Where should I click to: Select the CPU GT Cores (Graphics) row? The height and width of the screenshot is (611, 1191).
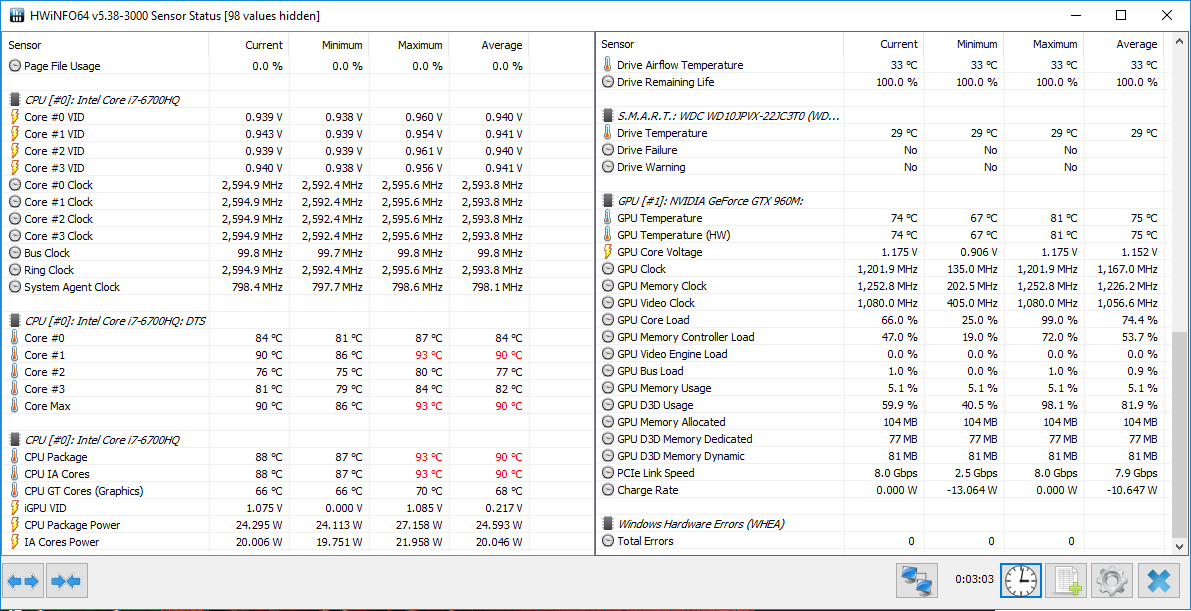[x=266, y=491]
